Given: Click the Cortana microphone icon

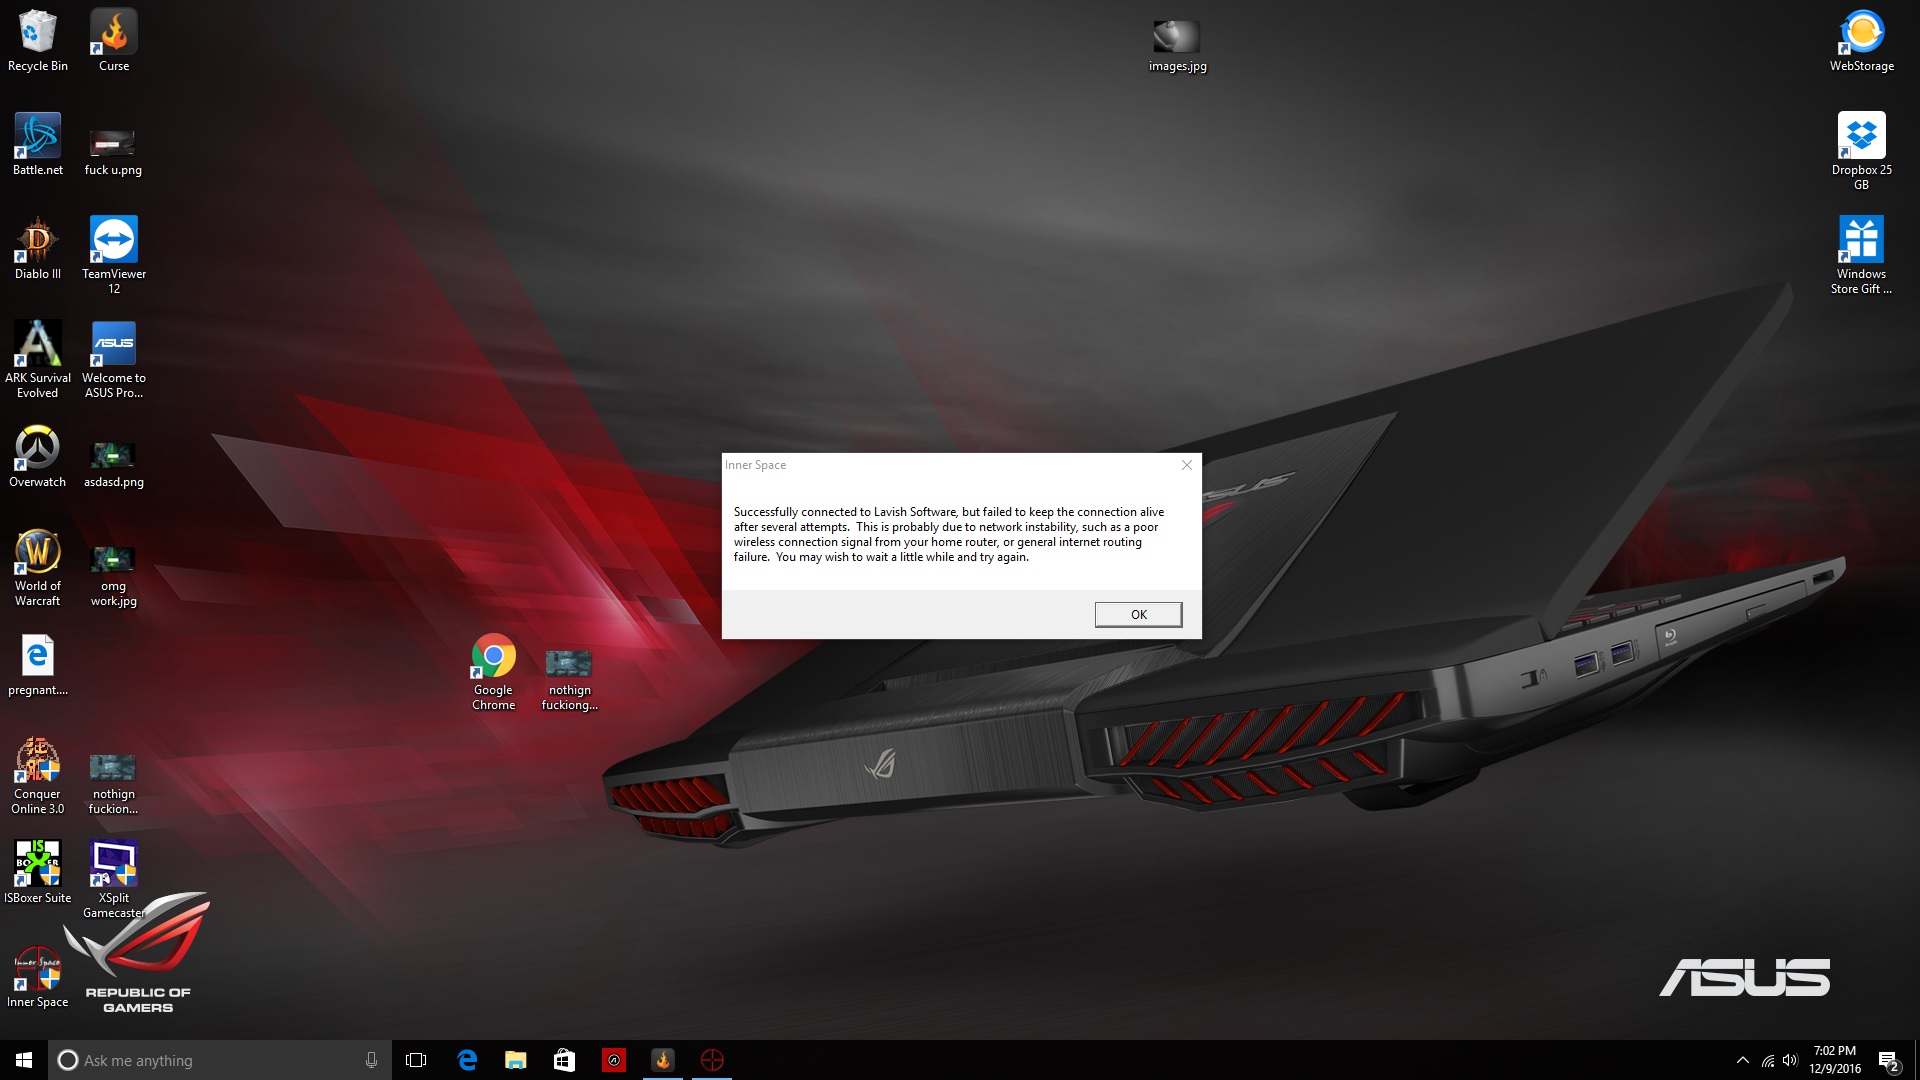Looking at the screenshot, I should (x=371, y=1060).
